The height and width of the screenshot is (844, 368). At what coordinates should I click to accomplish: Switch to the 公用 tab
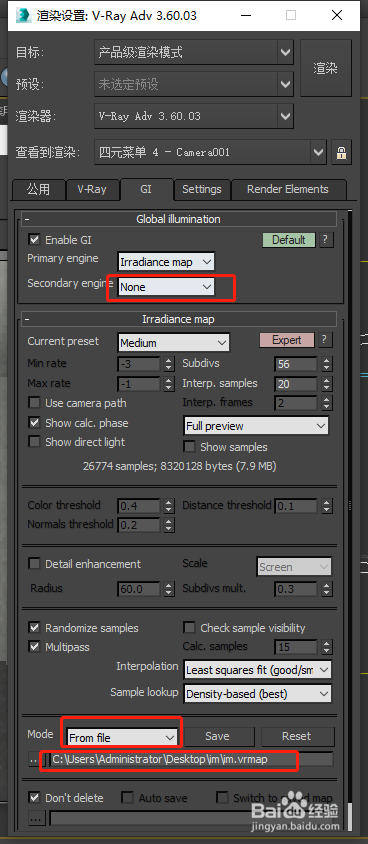pyautogui.click(x=38, y=189)
